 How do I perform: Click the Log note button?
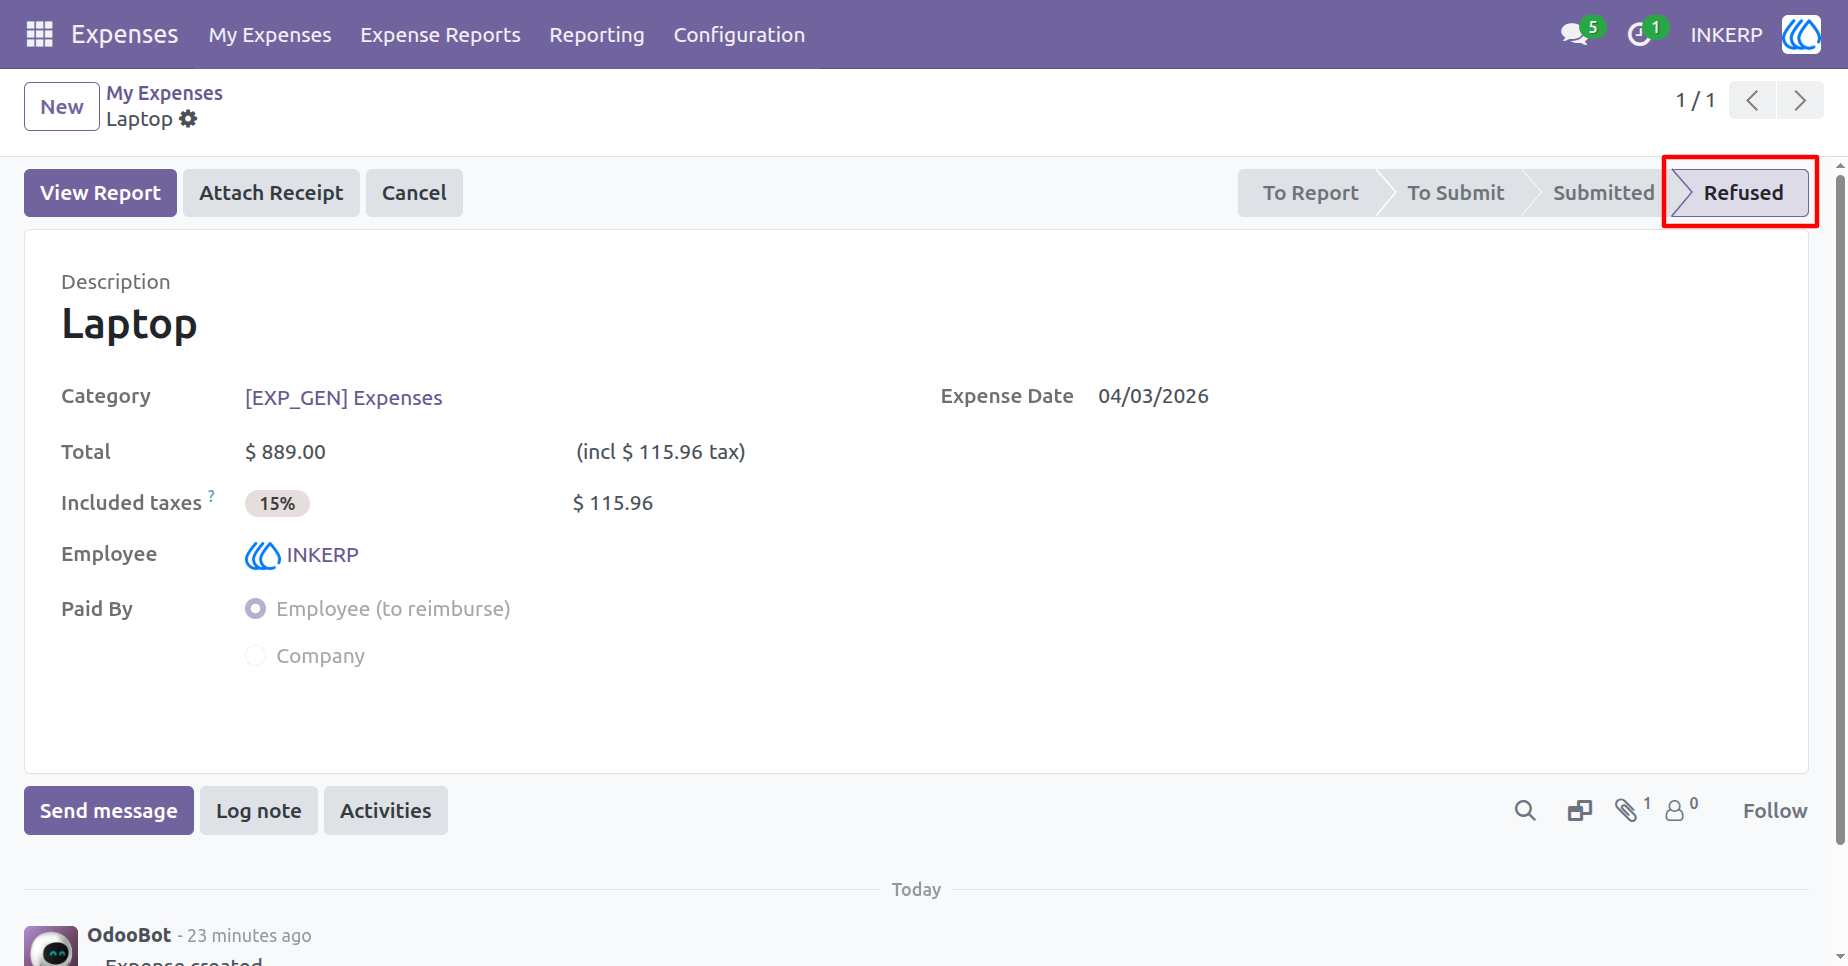click(259, 811)
